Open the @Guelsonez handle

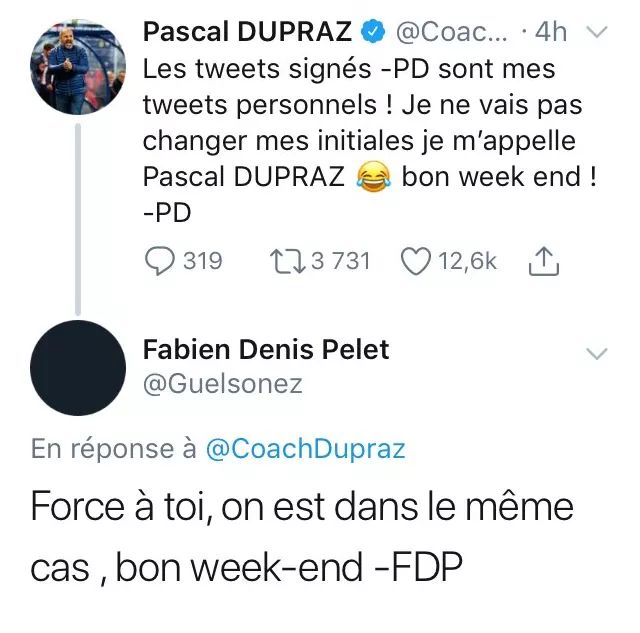[x=222, y=383]
